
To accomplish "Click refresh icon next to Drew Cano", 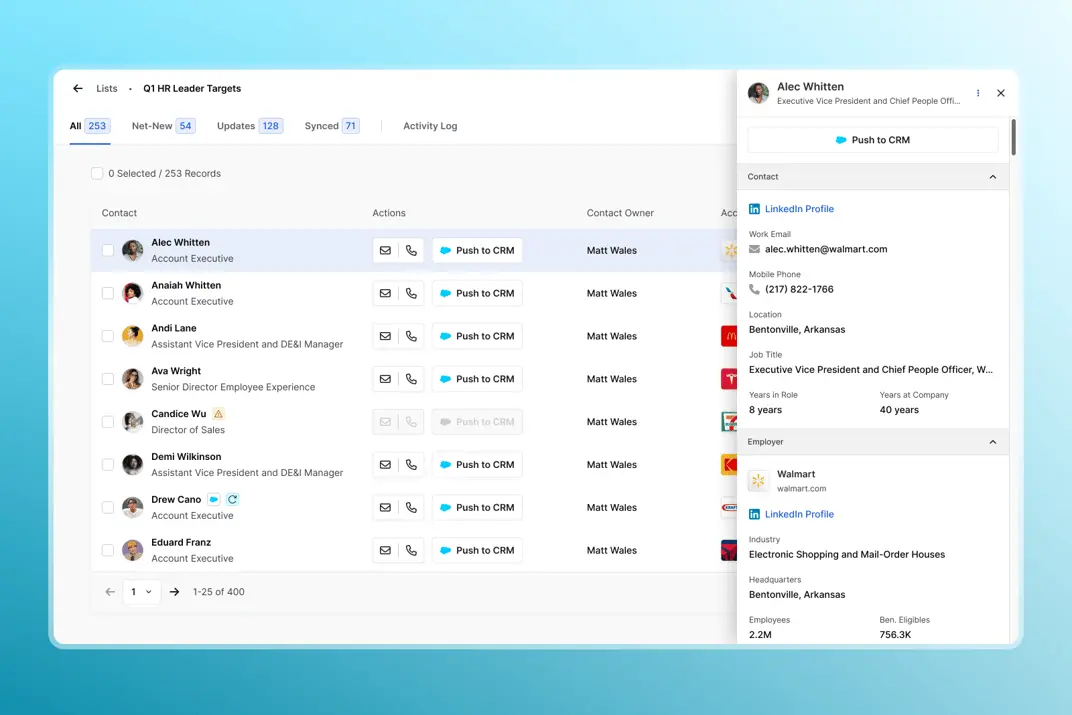I will click(232, 499).
